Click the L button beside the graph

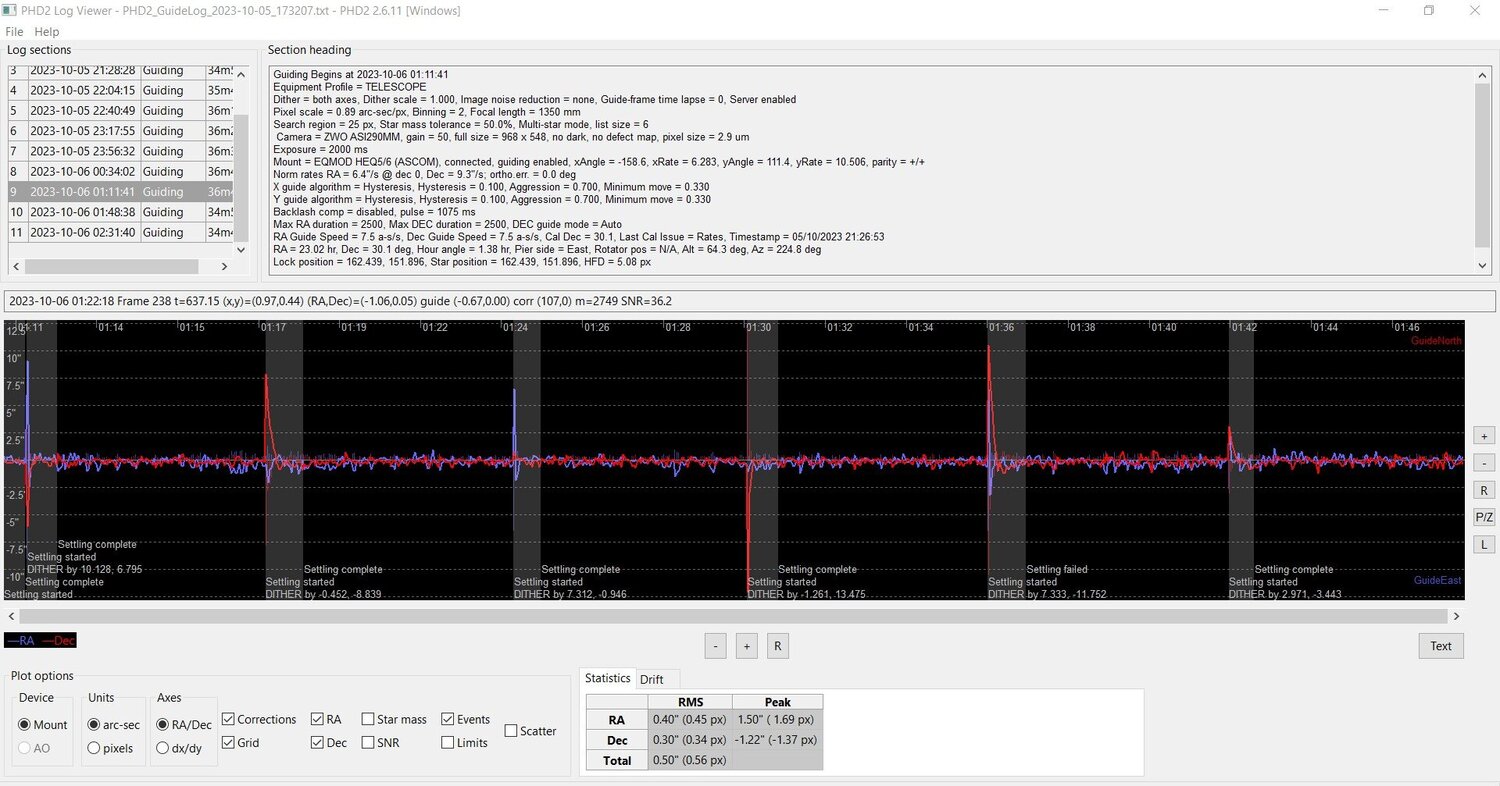[1484, 544]
